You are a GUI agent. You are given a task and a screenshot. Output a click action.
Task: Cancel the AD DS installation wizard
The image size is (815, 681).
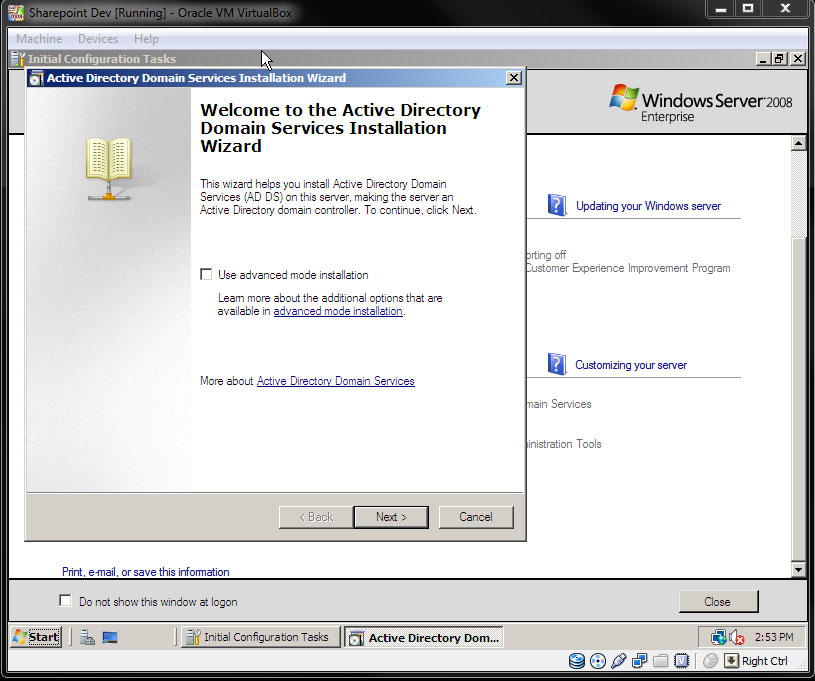coord(476,517)
